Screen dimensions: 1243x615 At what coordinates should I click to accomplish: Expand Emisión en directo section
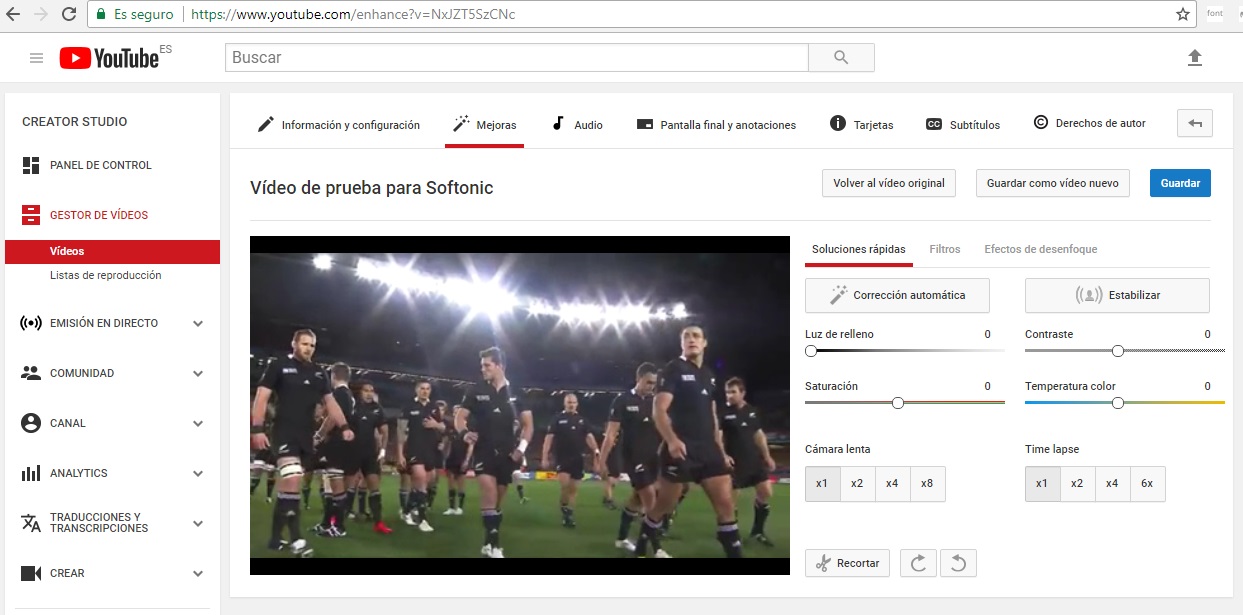[198, 323]
